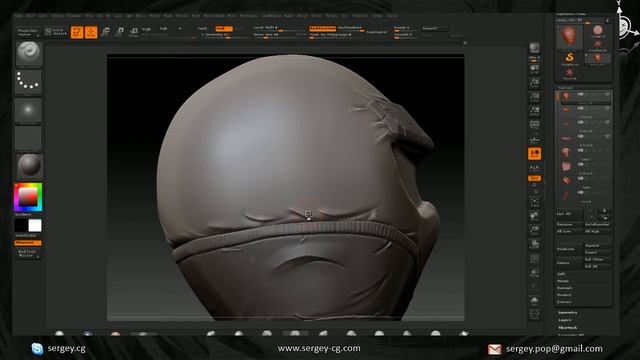Open the Color menu
Image resolution: width=640 pixels, height=360 pixels.
pos(42,16)
